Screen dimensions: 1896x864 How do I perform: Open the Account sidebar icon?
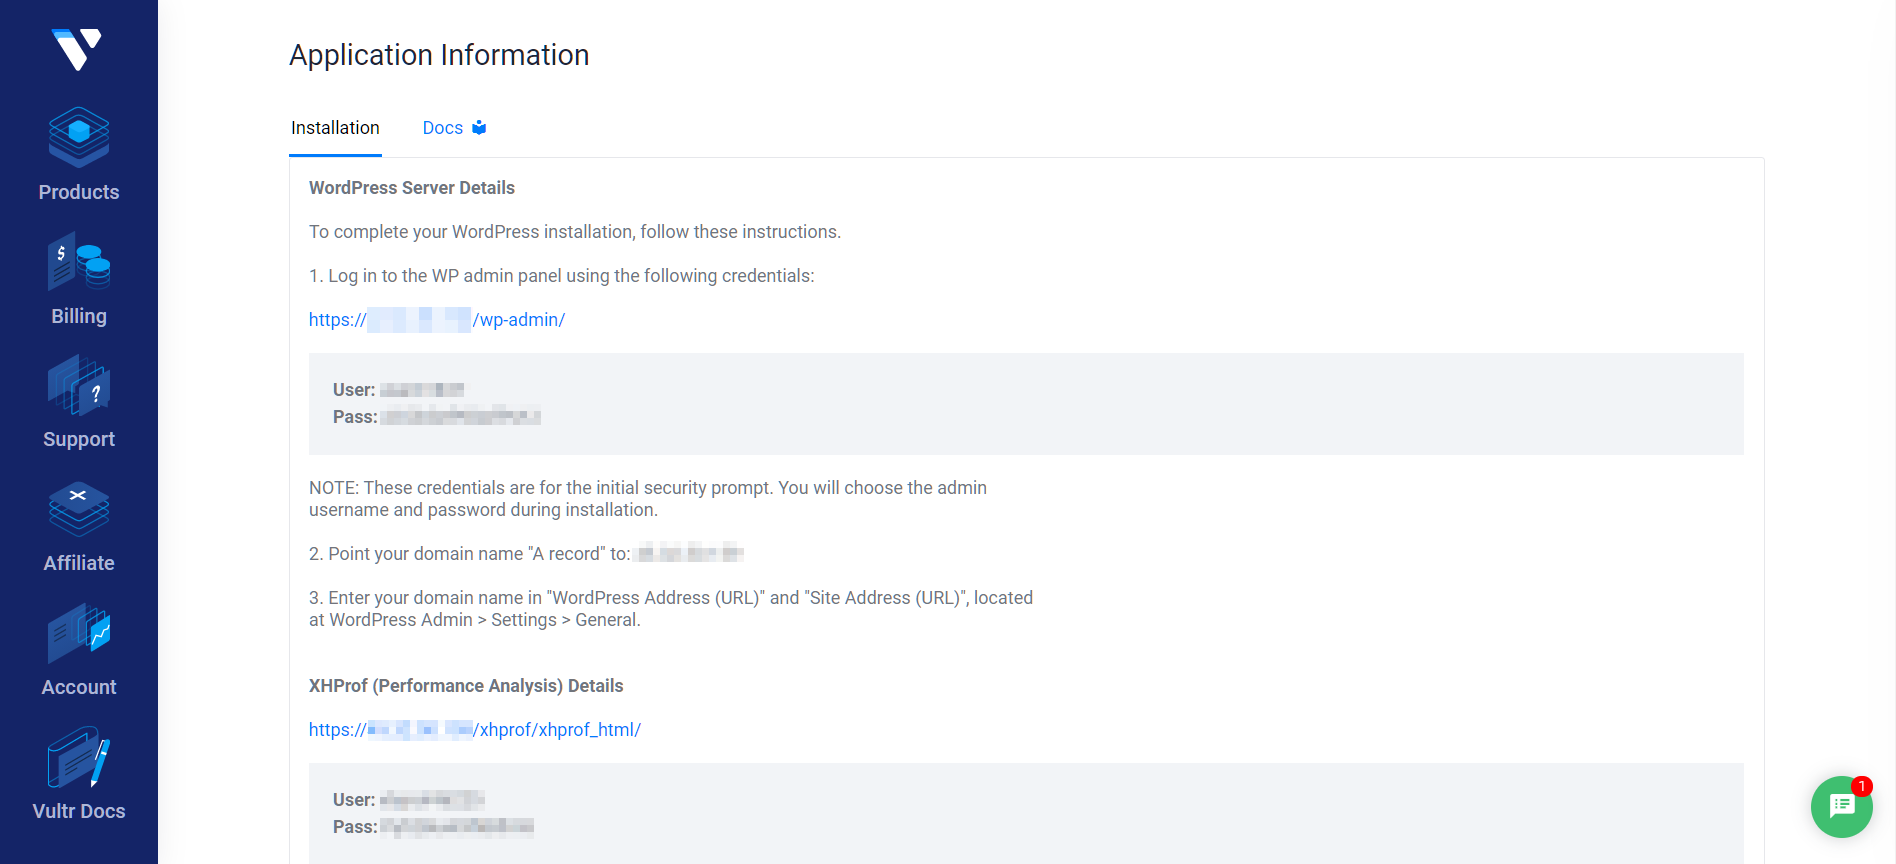point(79,633)
